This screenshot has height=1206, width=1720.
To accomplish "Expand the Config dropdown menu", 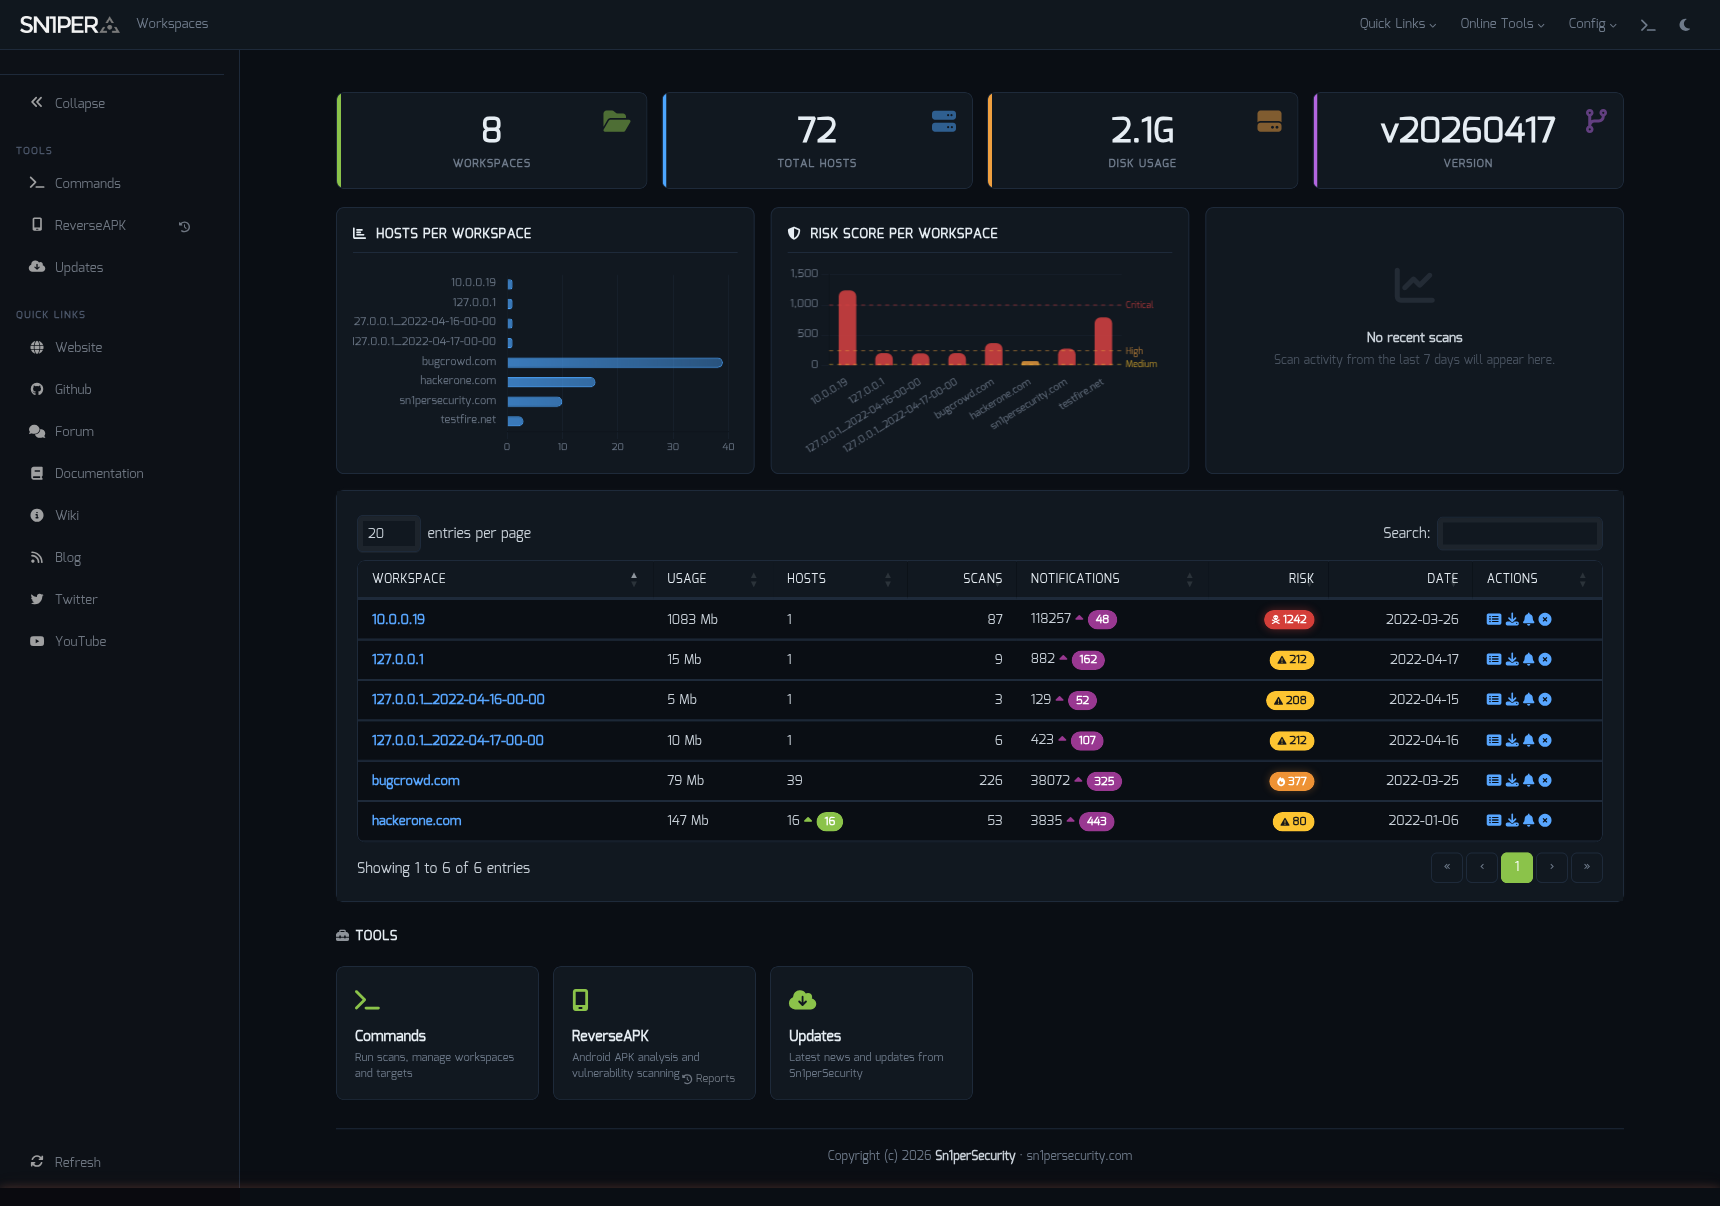I will 1591,23.
